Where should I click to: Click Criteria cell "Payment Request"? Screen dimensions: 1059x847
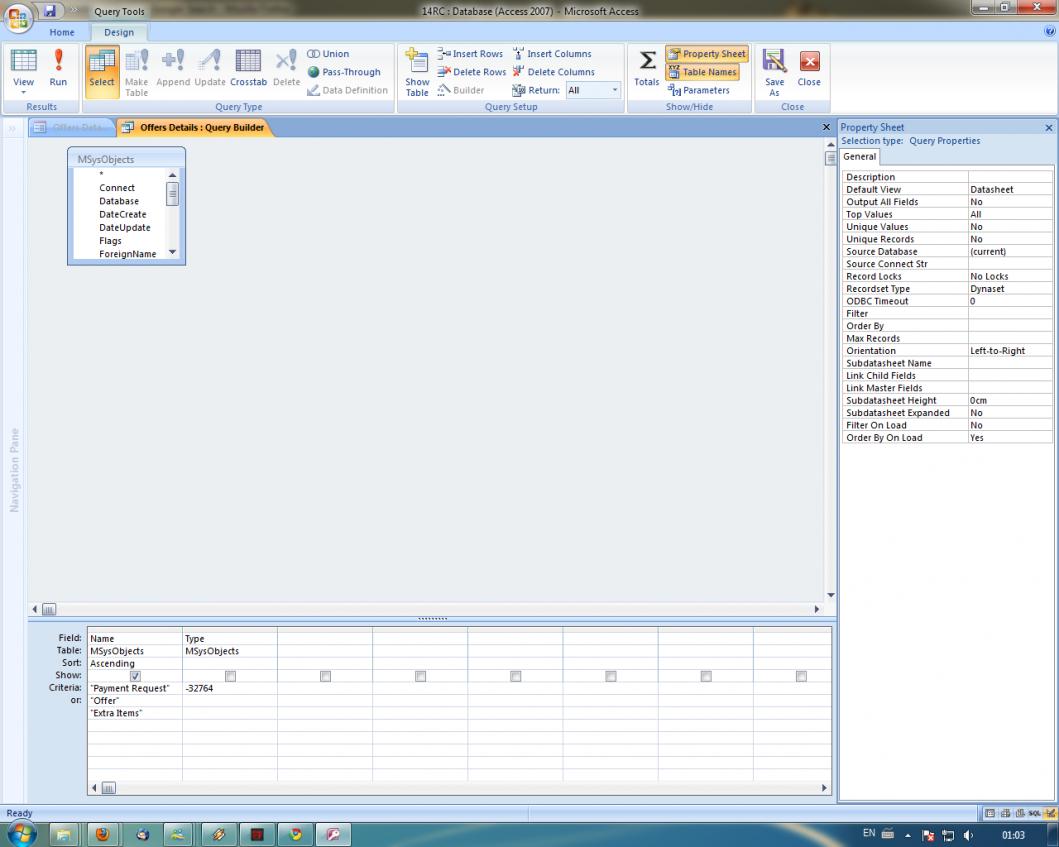coord(134,688)
